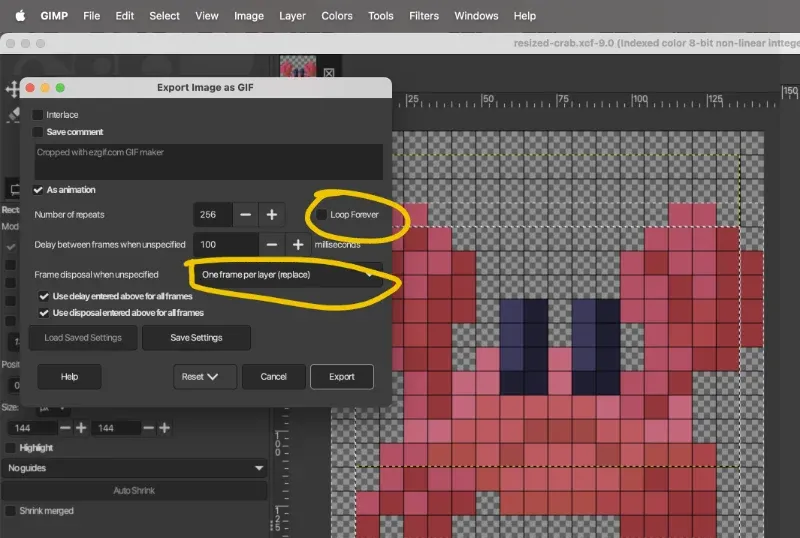Open the File menu

click(x=92, y=16)
